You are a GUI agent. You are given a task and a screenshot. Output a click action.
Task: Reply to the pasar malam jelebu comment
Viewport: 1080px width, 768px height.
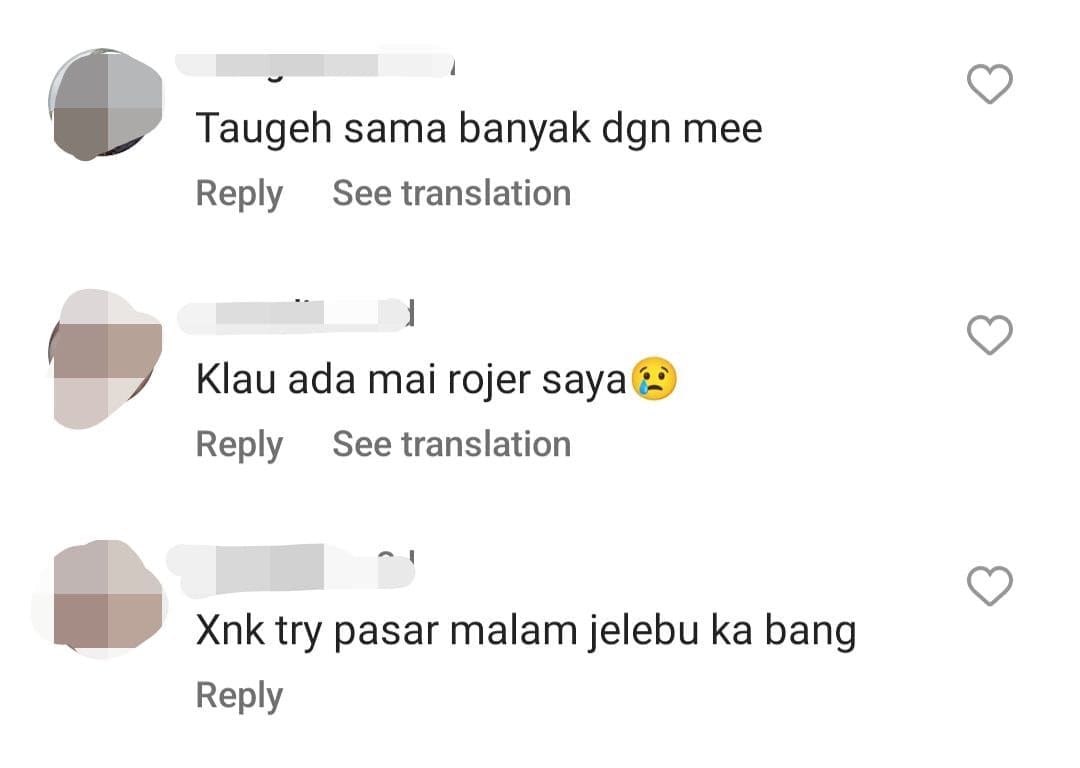pyautogui.click(x=239, y=696)
